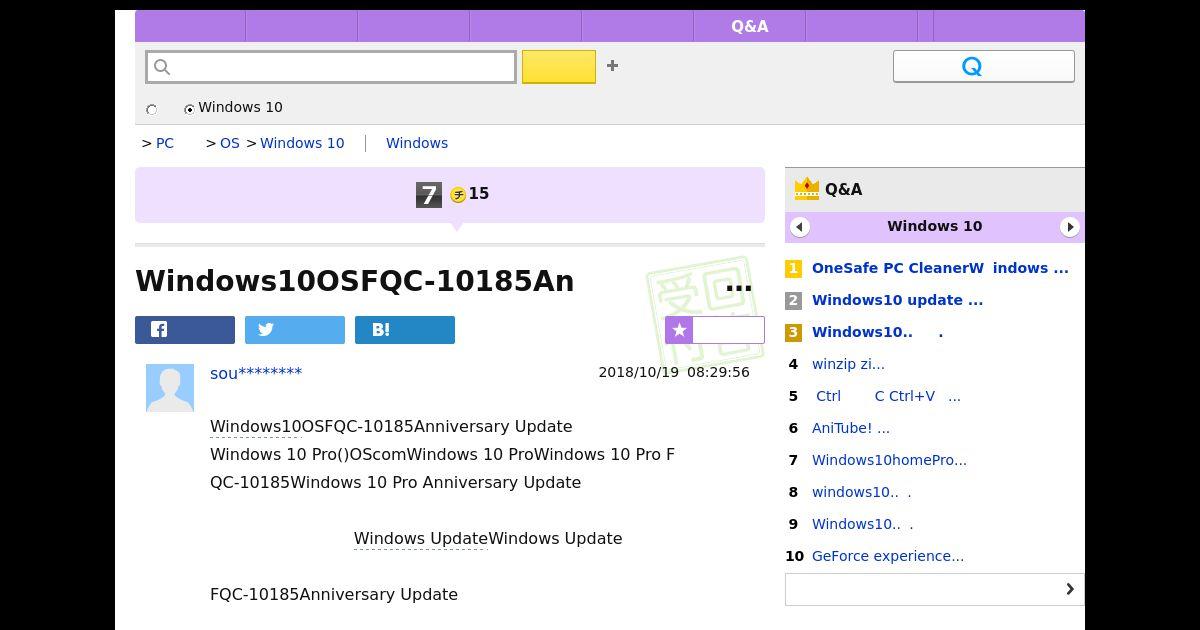Open ranking 6 AniTube! link
This screenshot has width=1200, height=630.
pyautogui.click(x=851, y=428)
